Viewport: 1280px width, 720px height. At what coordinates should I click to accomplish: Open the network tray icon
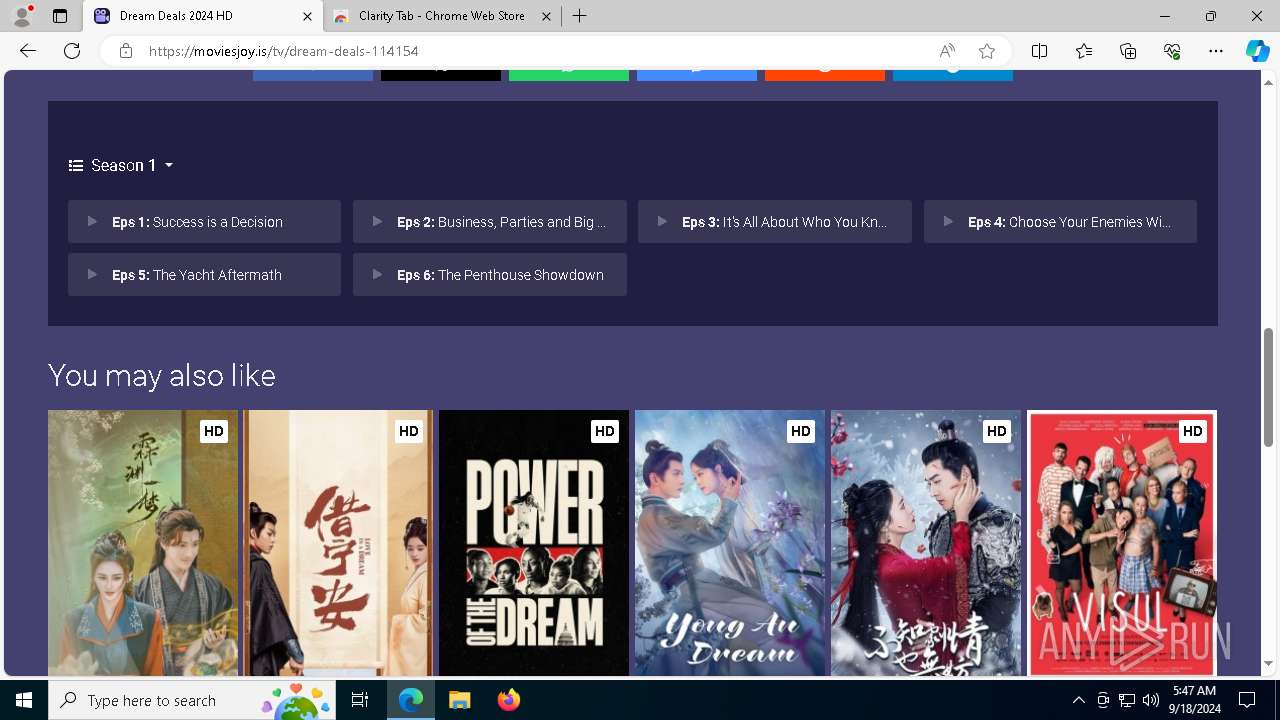tap(1127, 700)
